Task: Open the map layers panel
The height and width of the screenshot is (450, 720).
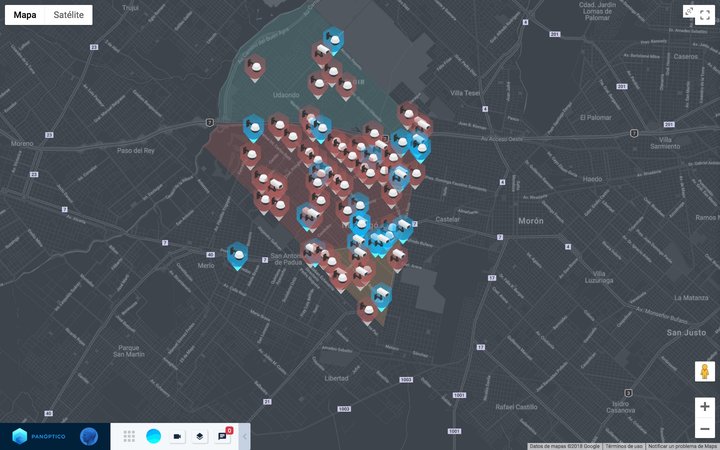Action: pos(200,436)
